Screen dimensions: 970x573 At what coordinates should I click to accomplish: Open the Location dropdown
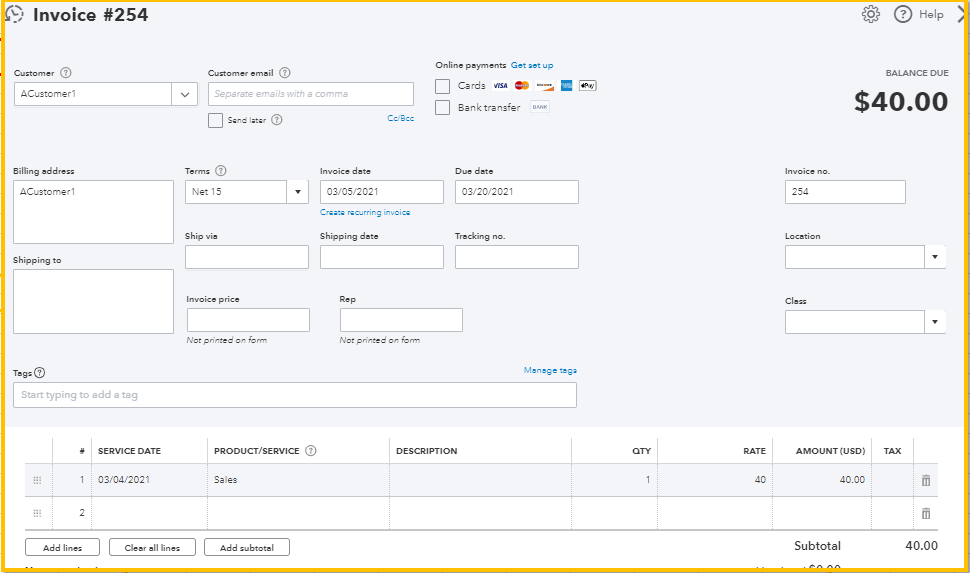point(935,257)
